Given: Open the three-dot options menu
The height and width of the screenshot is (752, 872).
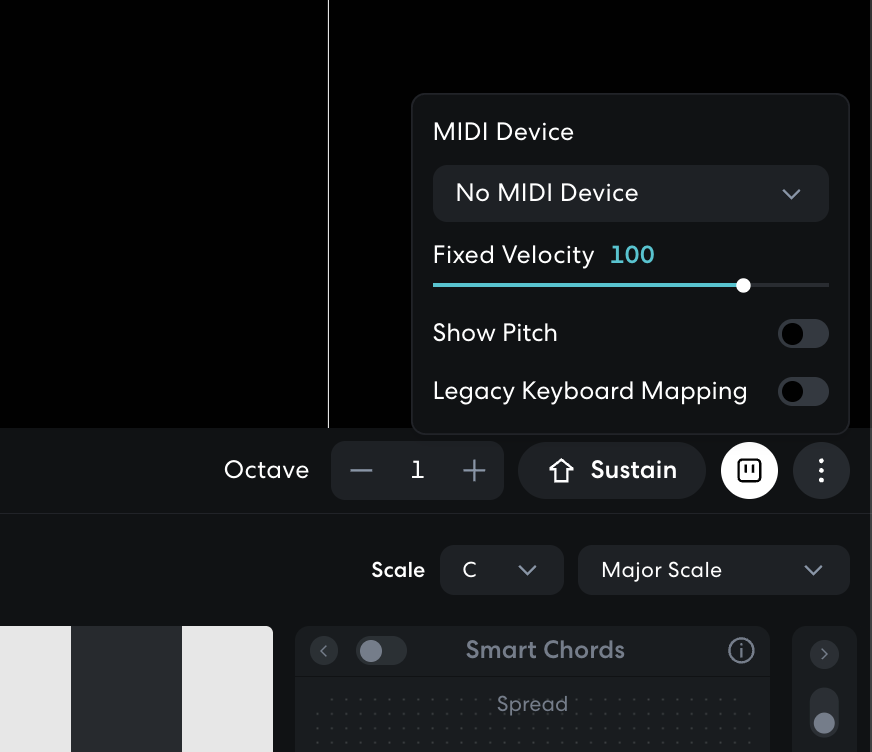Looking at the screenshot, I should [821, 470].
